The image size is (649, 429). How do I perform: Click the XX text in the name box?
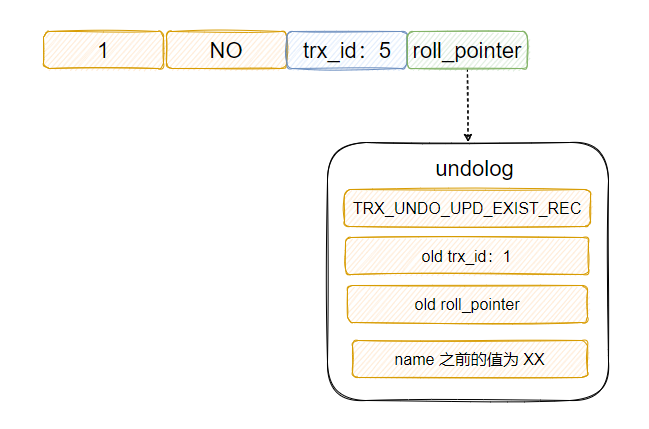coord(533,359)
